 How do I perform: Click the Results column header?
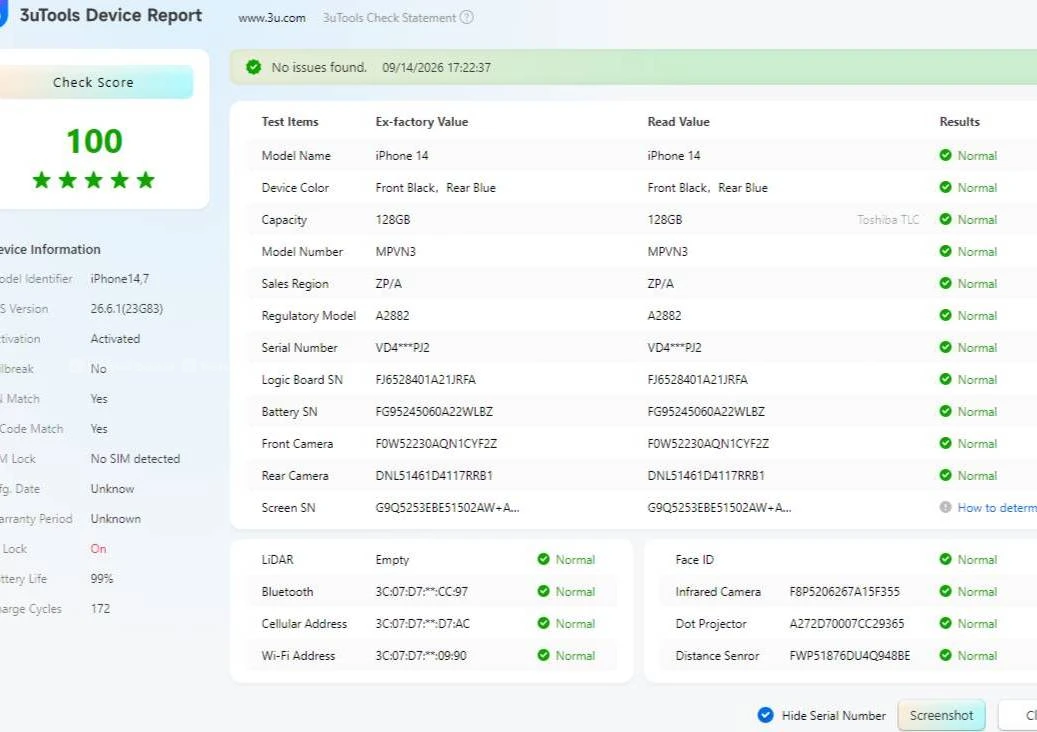[960, 122]
